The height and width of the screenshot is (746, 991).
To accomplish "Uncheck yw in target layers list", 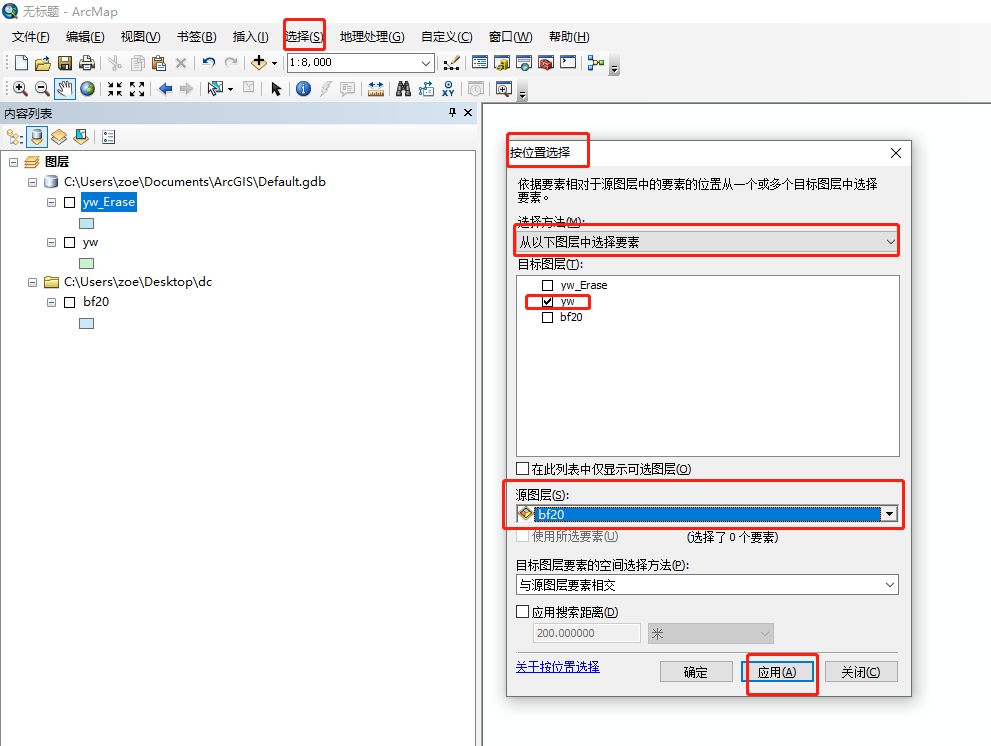I will [547, 302].
